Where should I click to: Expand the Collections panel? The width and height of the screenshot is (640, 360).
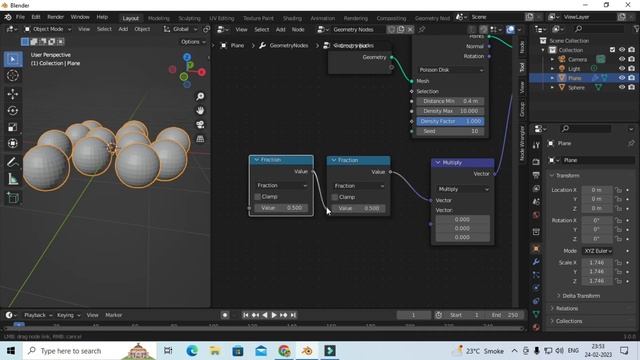pyautogui.click(x=569, y=321)
